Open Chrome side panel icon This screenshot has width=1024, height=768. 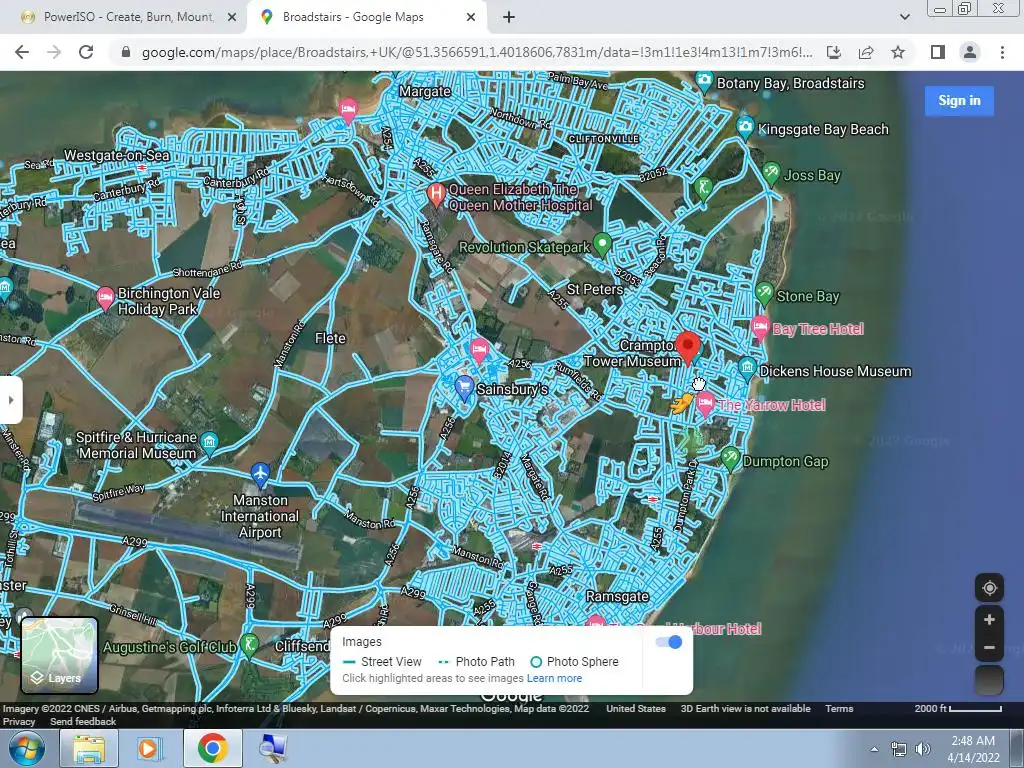pyautogui.click(x=938, y=52)
